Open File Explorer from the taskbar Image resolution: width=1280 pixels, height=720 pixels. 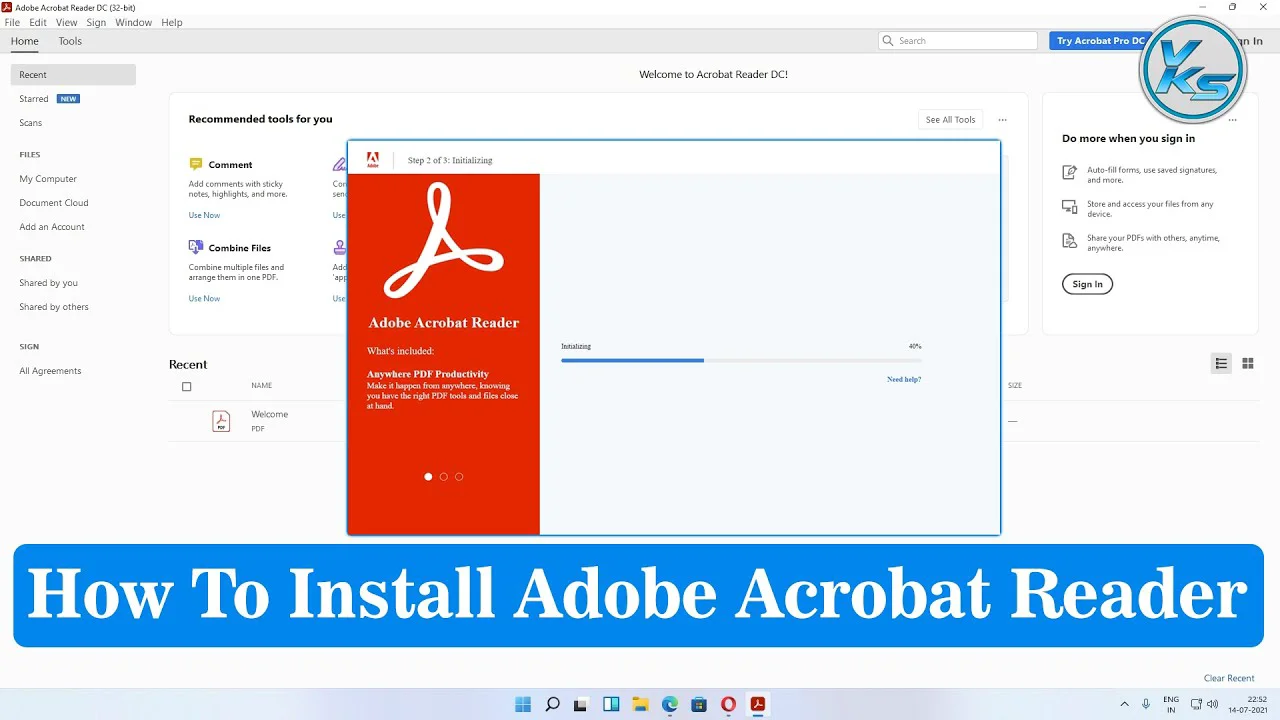(640, 704)
